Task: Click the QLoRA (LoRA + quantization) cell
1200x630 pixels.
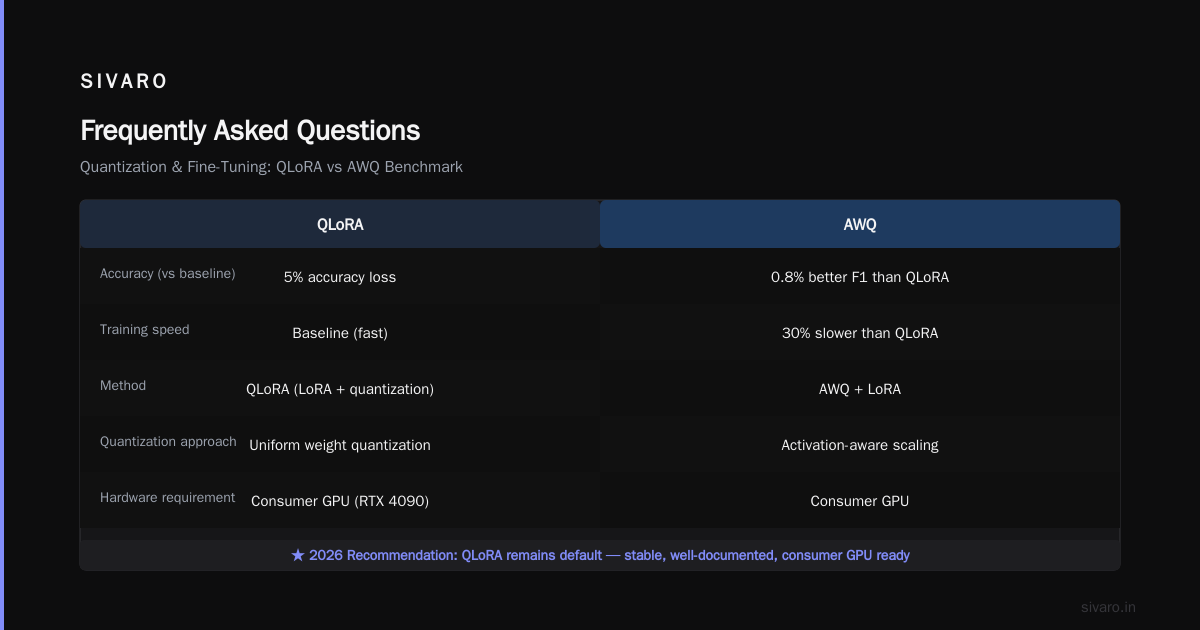Action: click(x=340, y=389)
